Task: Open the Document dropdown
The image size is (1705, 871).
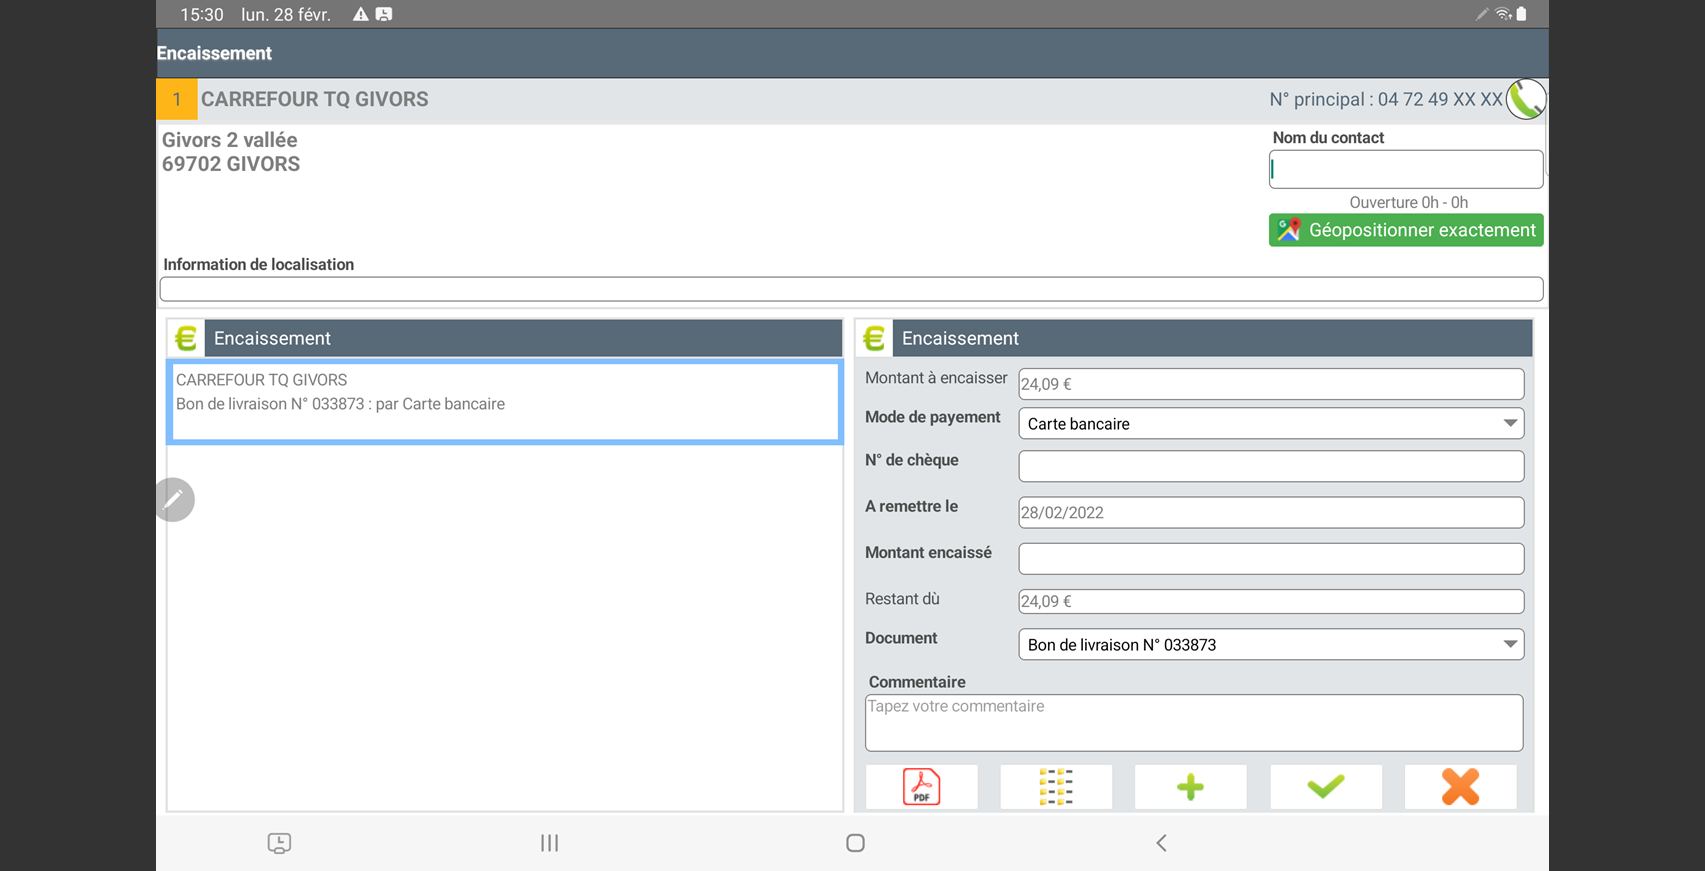Action: click(1271, 644)
